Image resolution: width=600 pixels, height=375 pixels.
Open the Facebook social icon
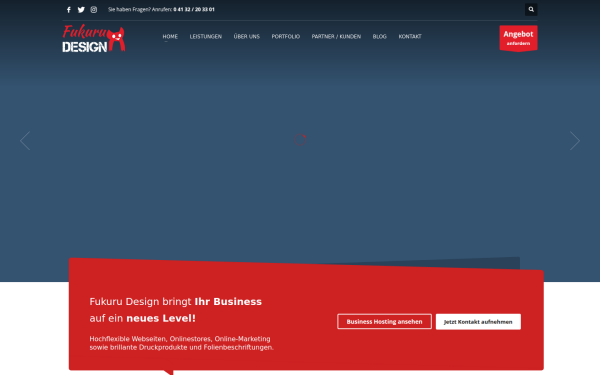(x=68, y=10)
